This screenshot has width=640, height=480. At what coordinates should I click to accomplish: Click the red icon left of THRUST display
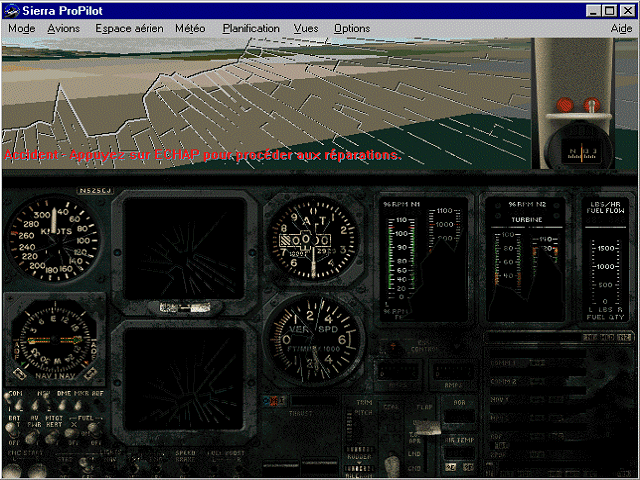[274, 401]
